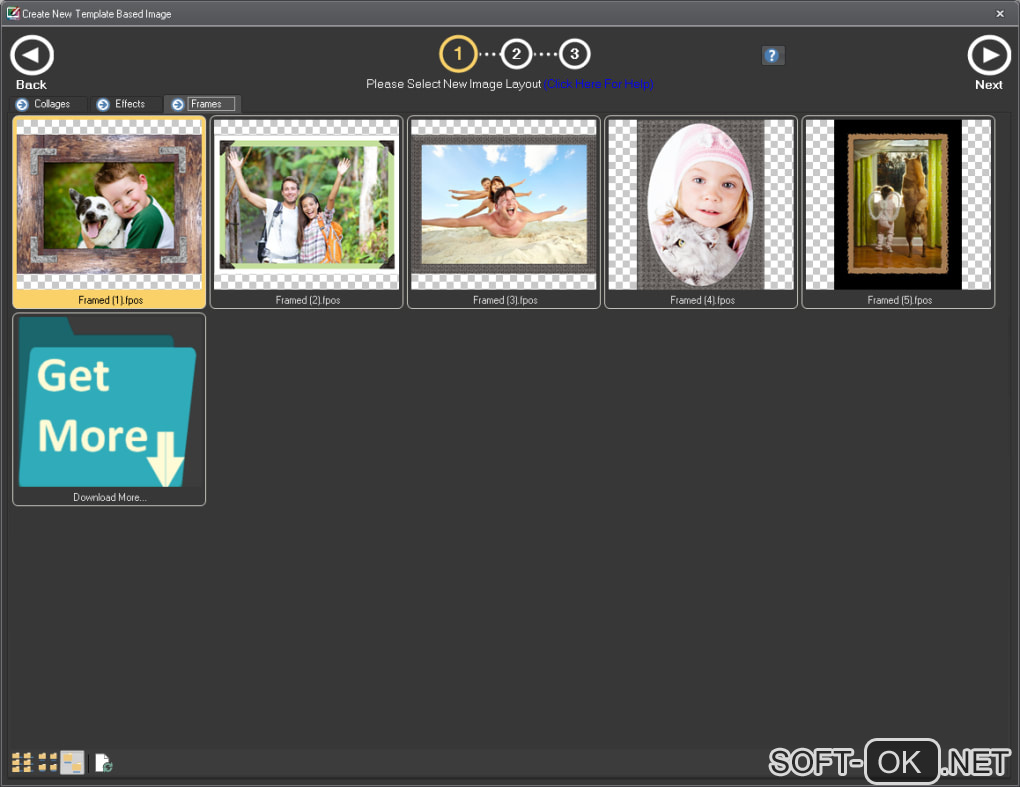
Task: Jump to step 3 circle
Action: coord(574,54)
